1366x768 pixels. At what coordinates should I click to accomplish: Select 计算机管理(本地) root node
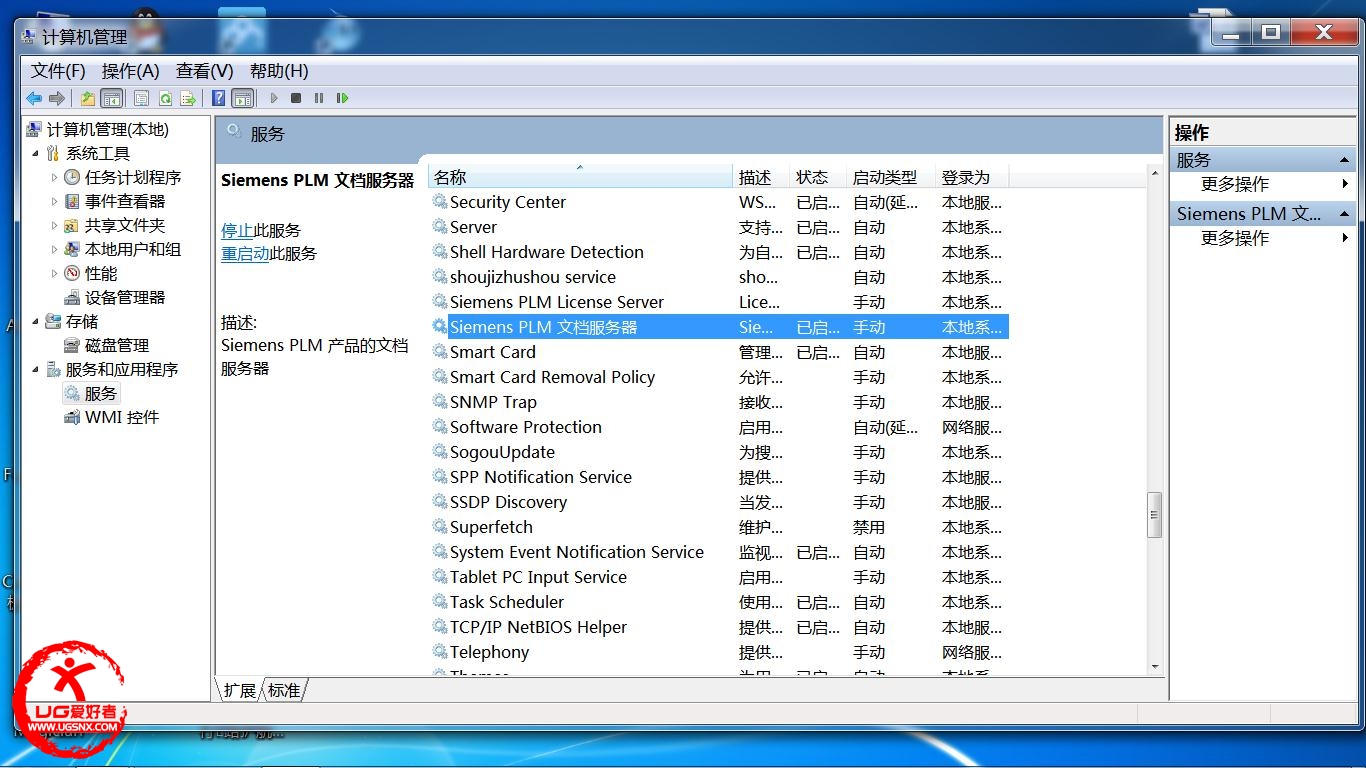[107, 129]
